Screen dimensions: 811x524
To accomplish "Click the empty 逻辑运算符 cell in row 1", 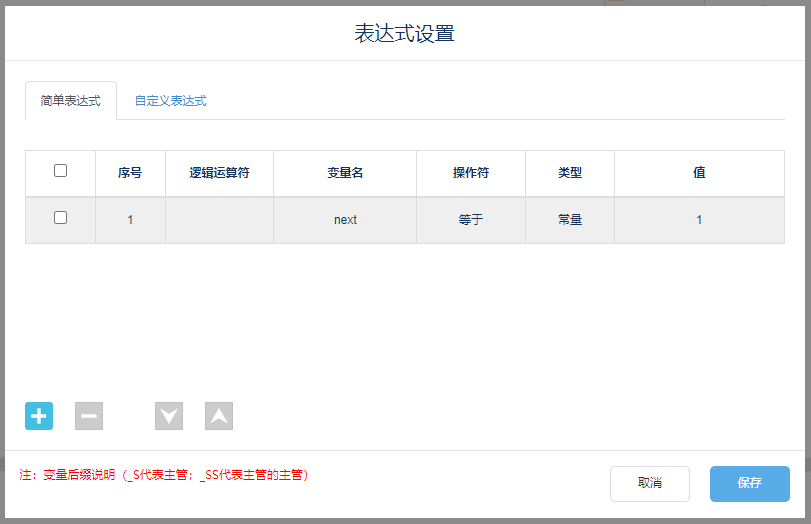I will coord(219,220).
